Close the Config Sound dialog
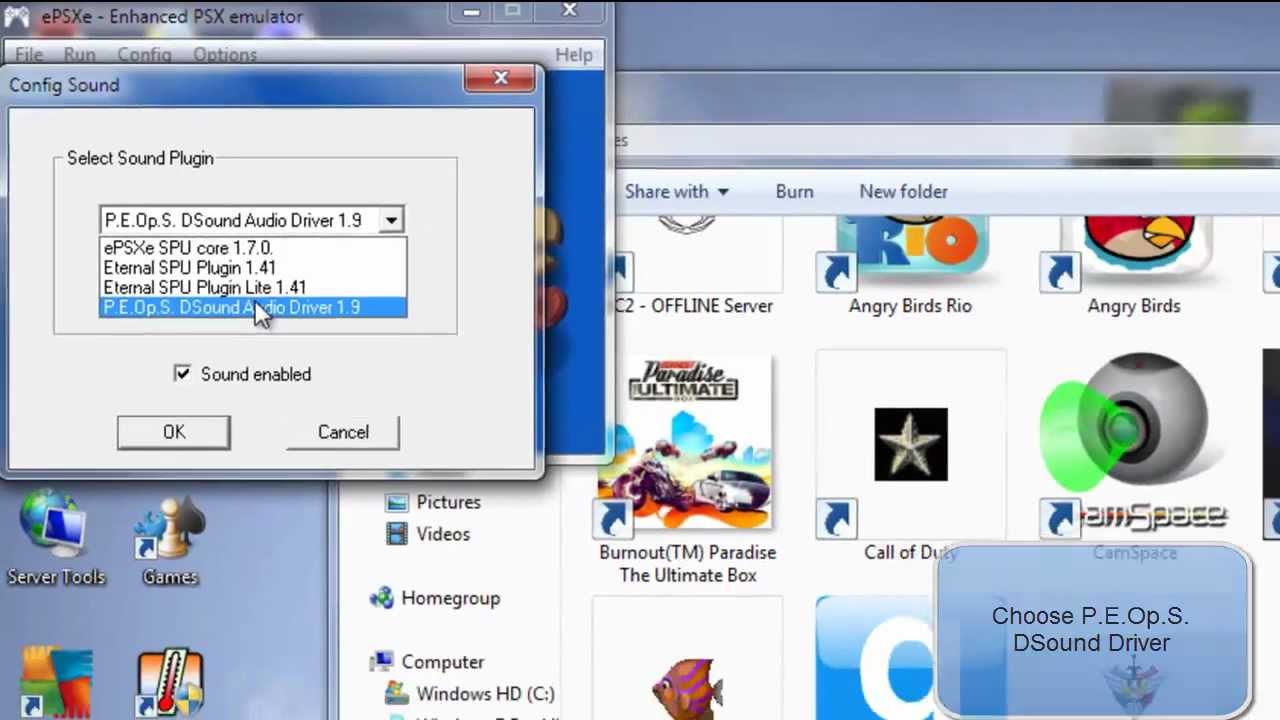This screenshot has height=720, width=1280. click(x=500, y=78)
